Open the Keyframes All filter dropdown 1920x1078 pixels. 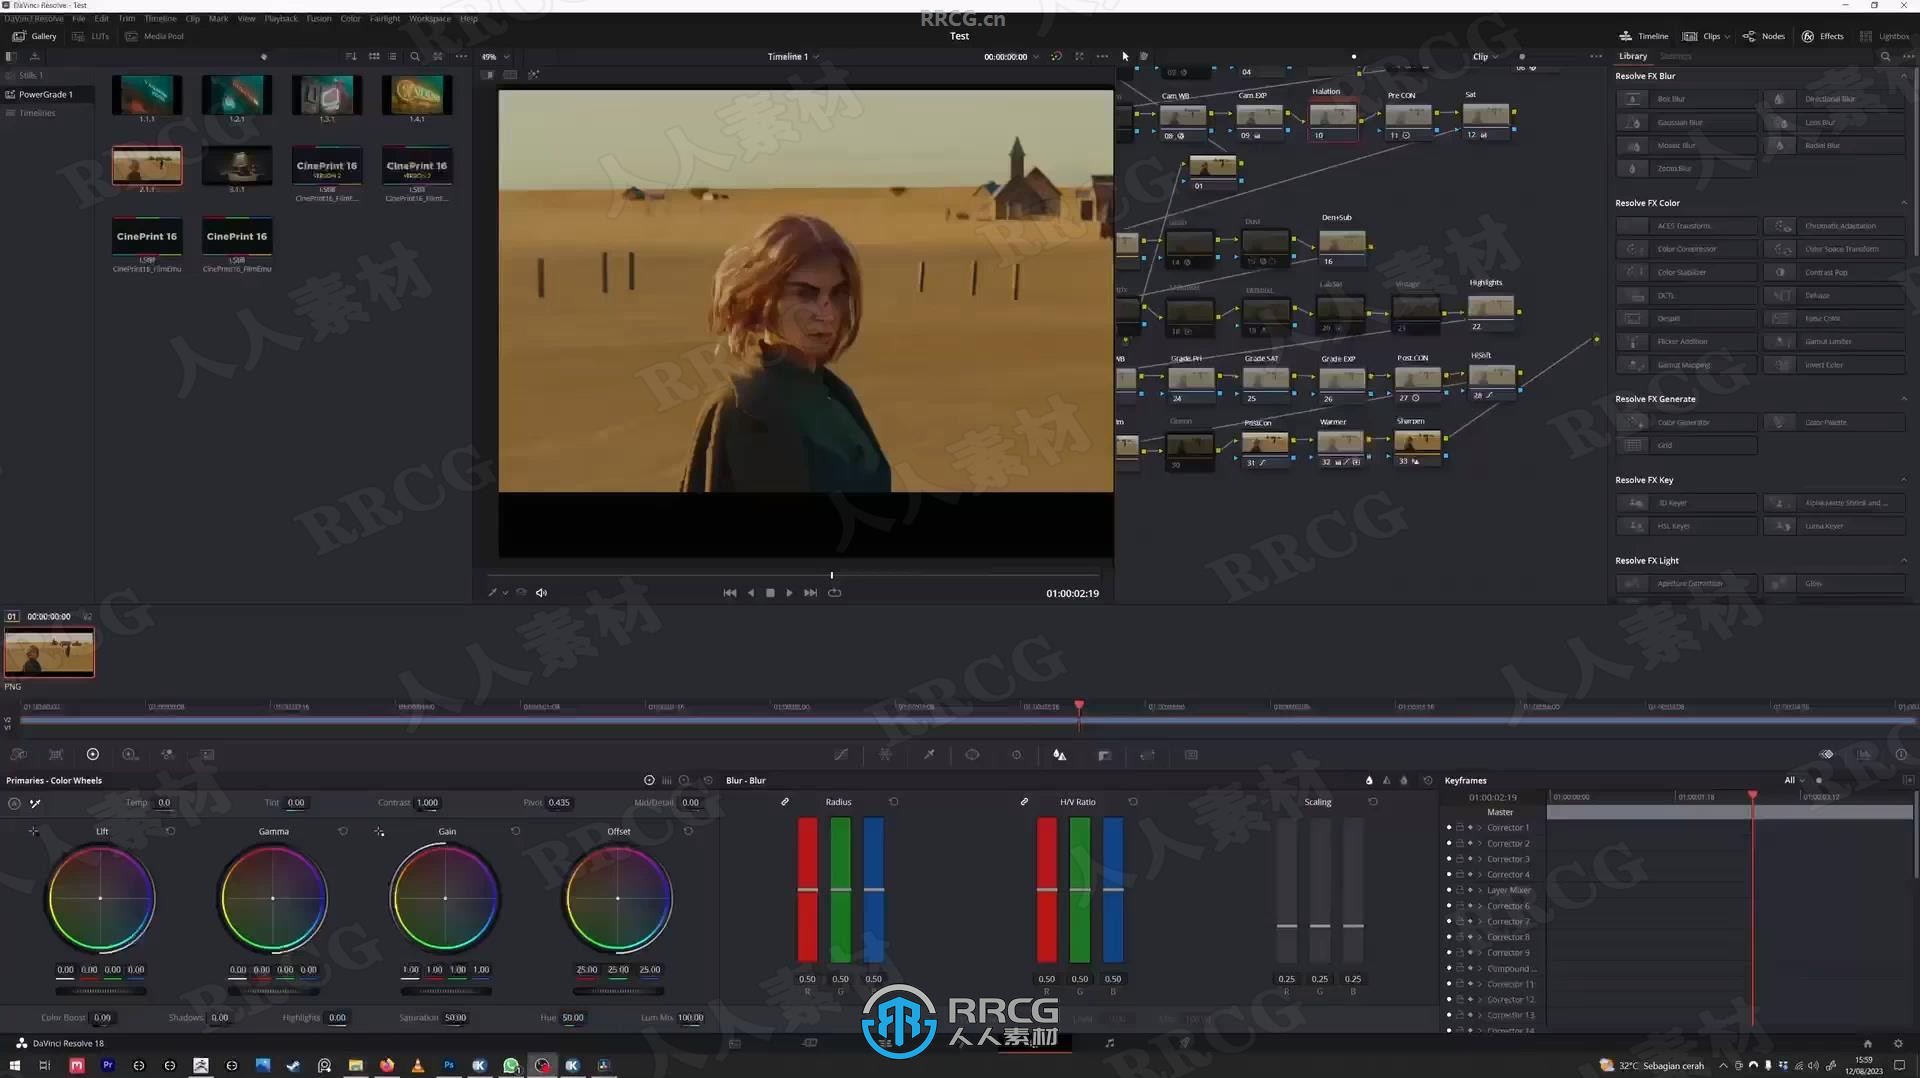click(1795, 781)
